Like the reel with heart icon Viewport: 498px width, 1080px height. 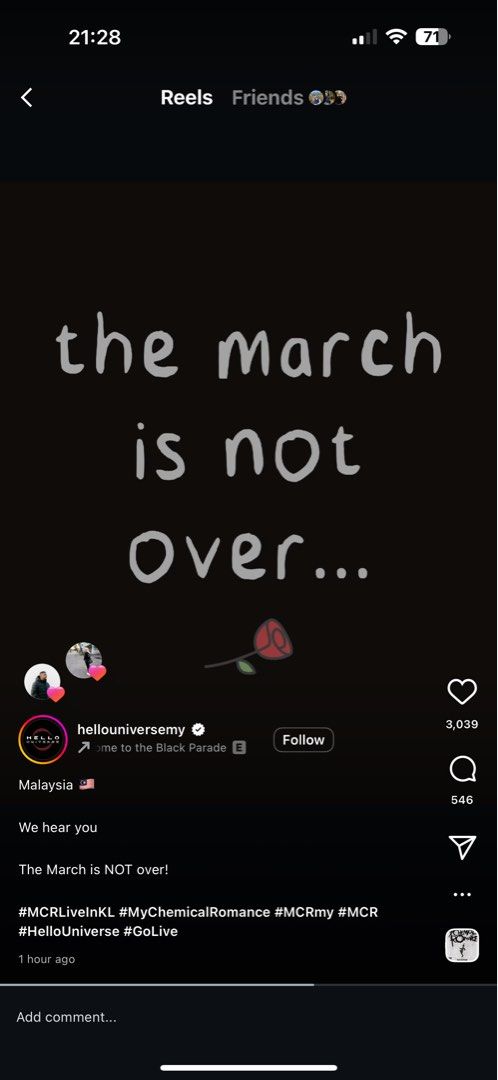462,692
